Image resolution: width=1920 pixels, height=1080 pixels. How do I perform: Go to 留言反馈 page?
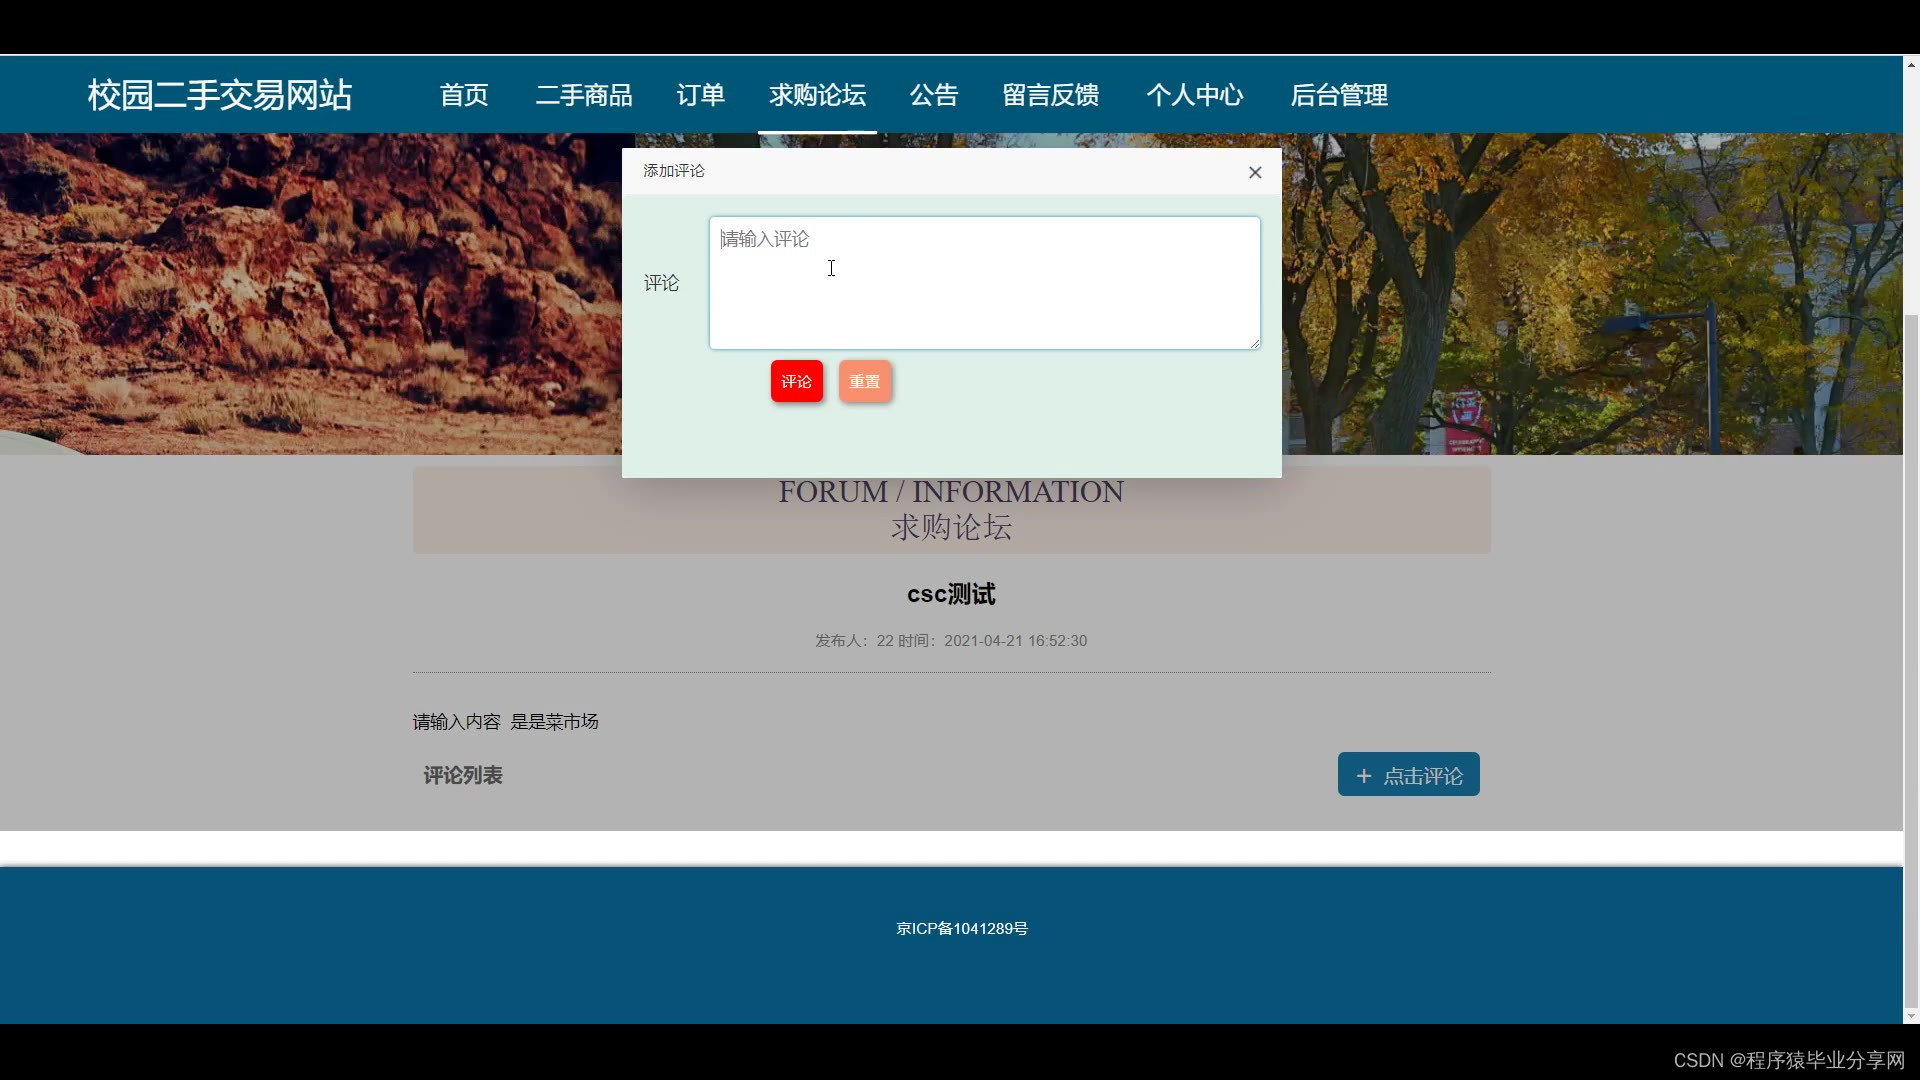(x=1051, y=95)
